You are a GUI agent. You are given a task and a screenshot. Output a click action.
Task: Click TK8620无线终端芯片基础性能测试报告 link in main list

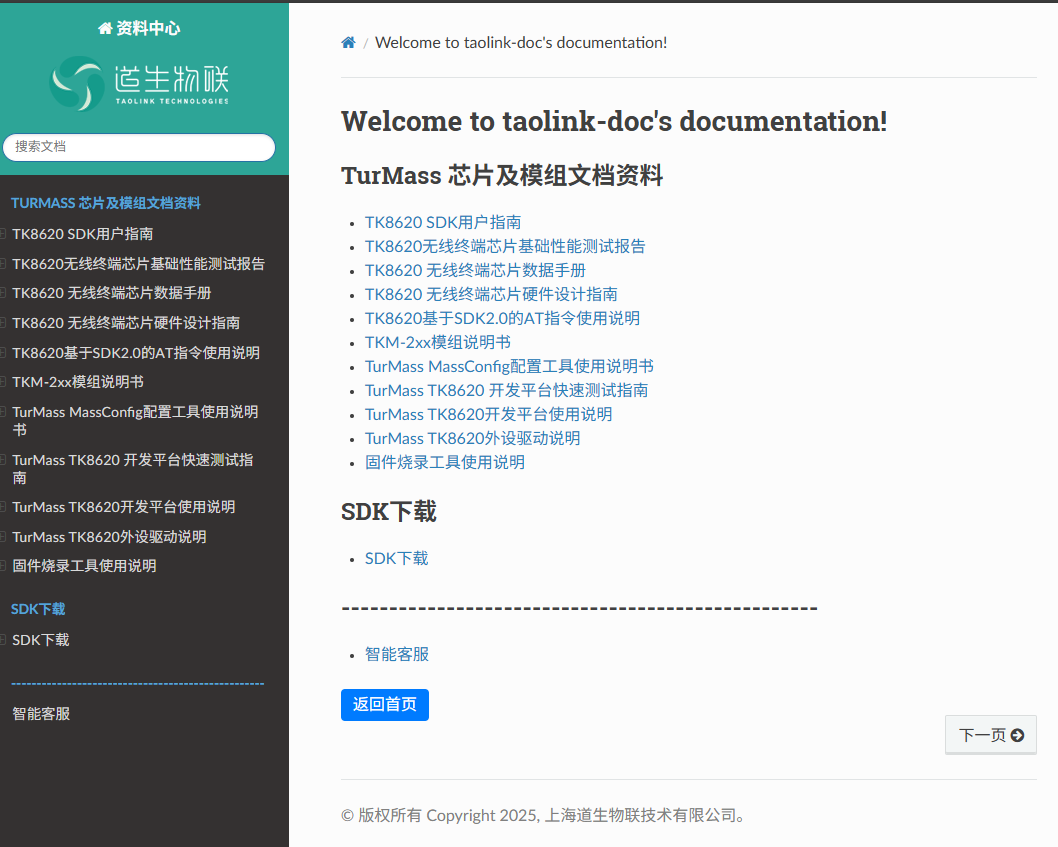pyautogui.click(x=505, y=246)
